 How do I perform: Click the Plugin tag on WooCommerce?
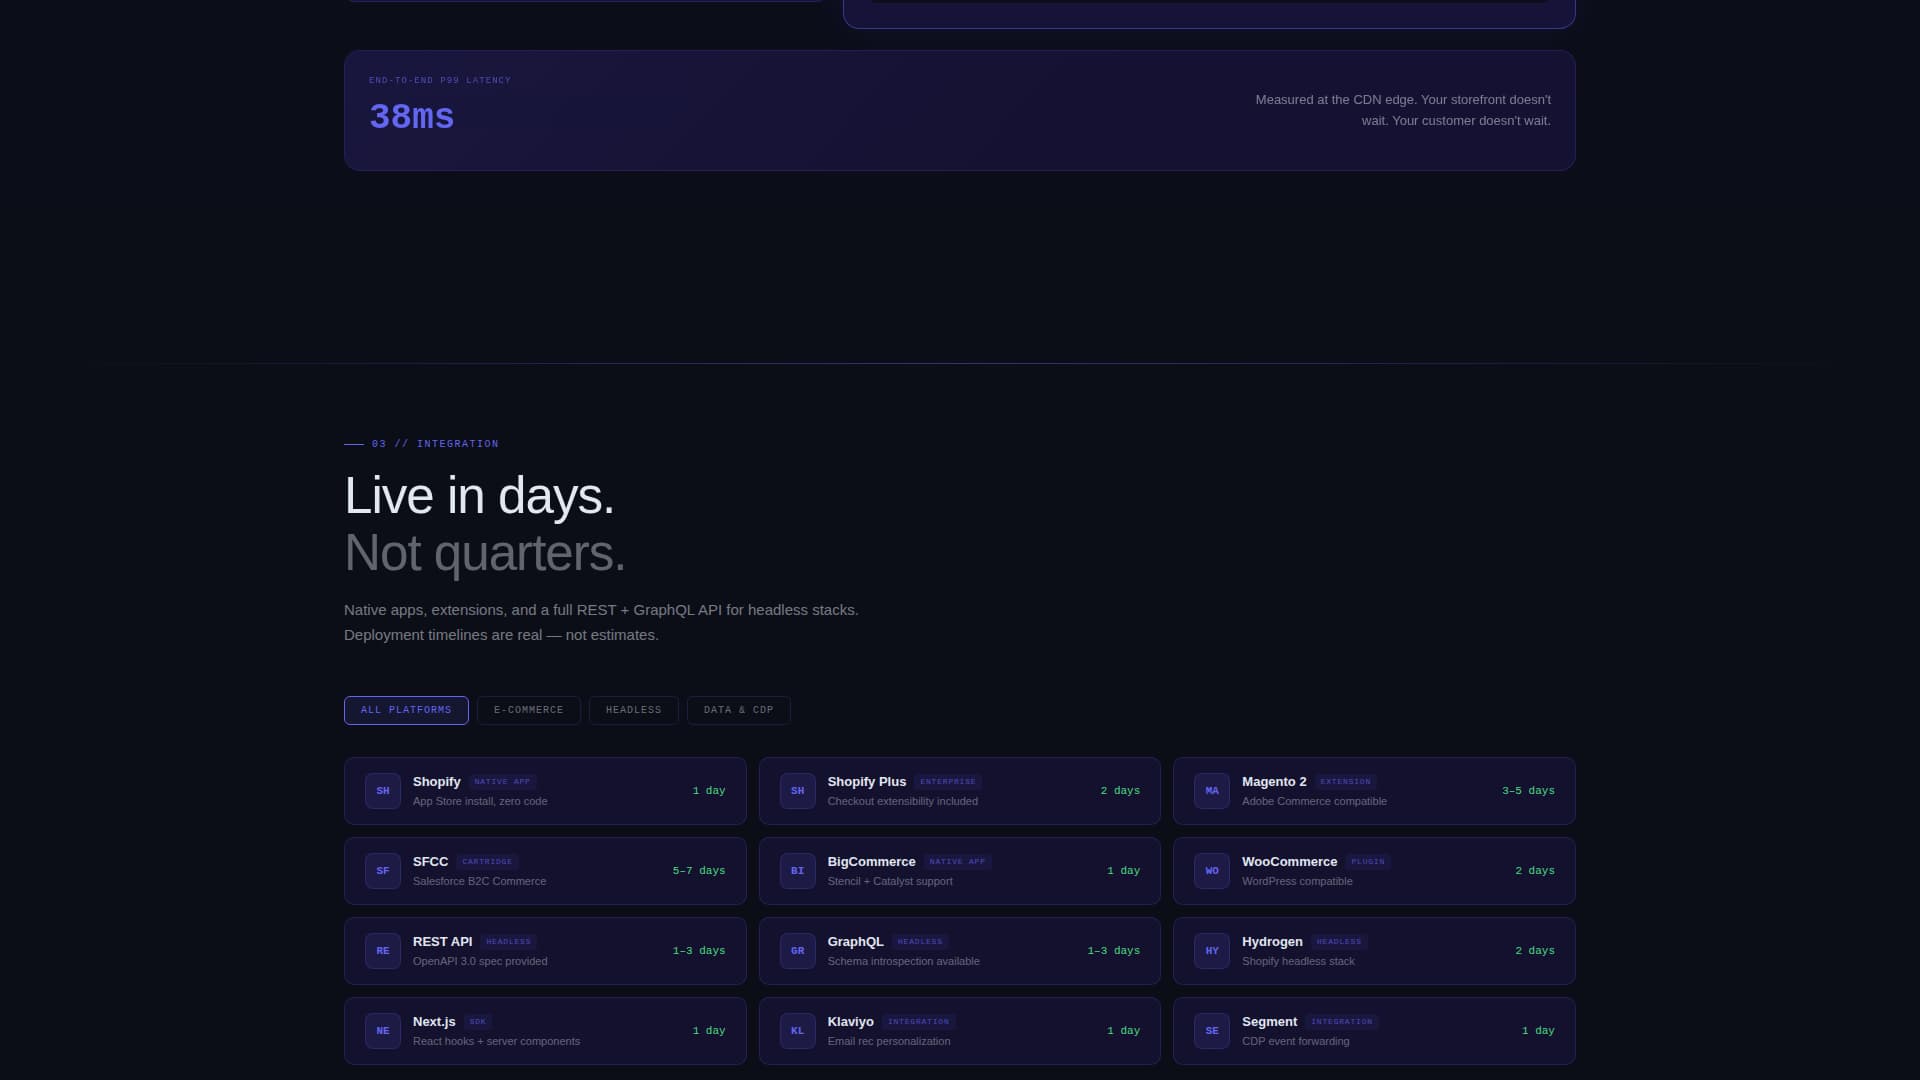coord(1368,862)
